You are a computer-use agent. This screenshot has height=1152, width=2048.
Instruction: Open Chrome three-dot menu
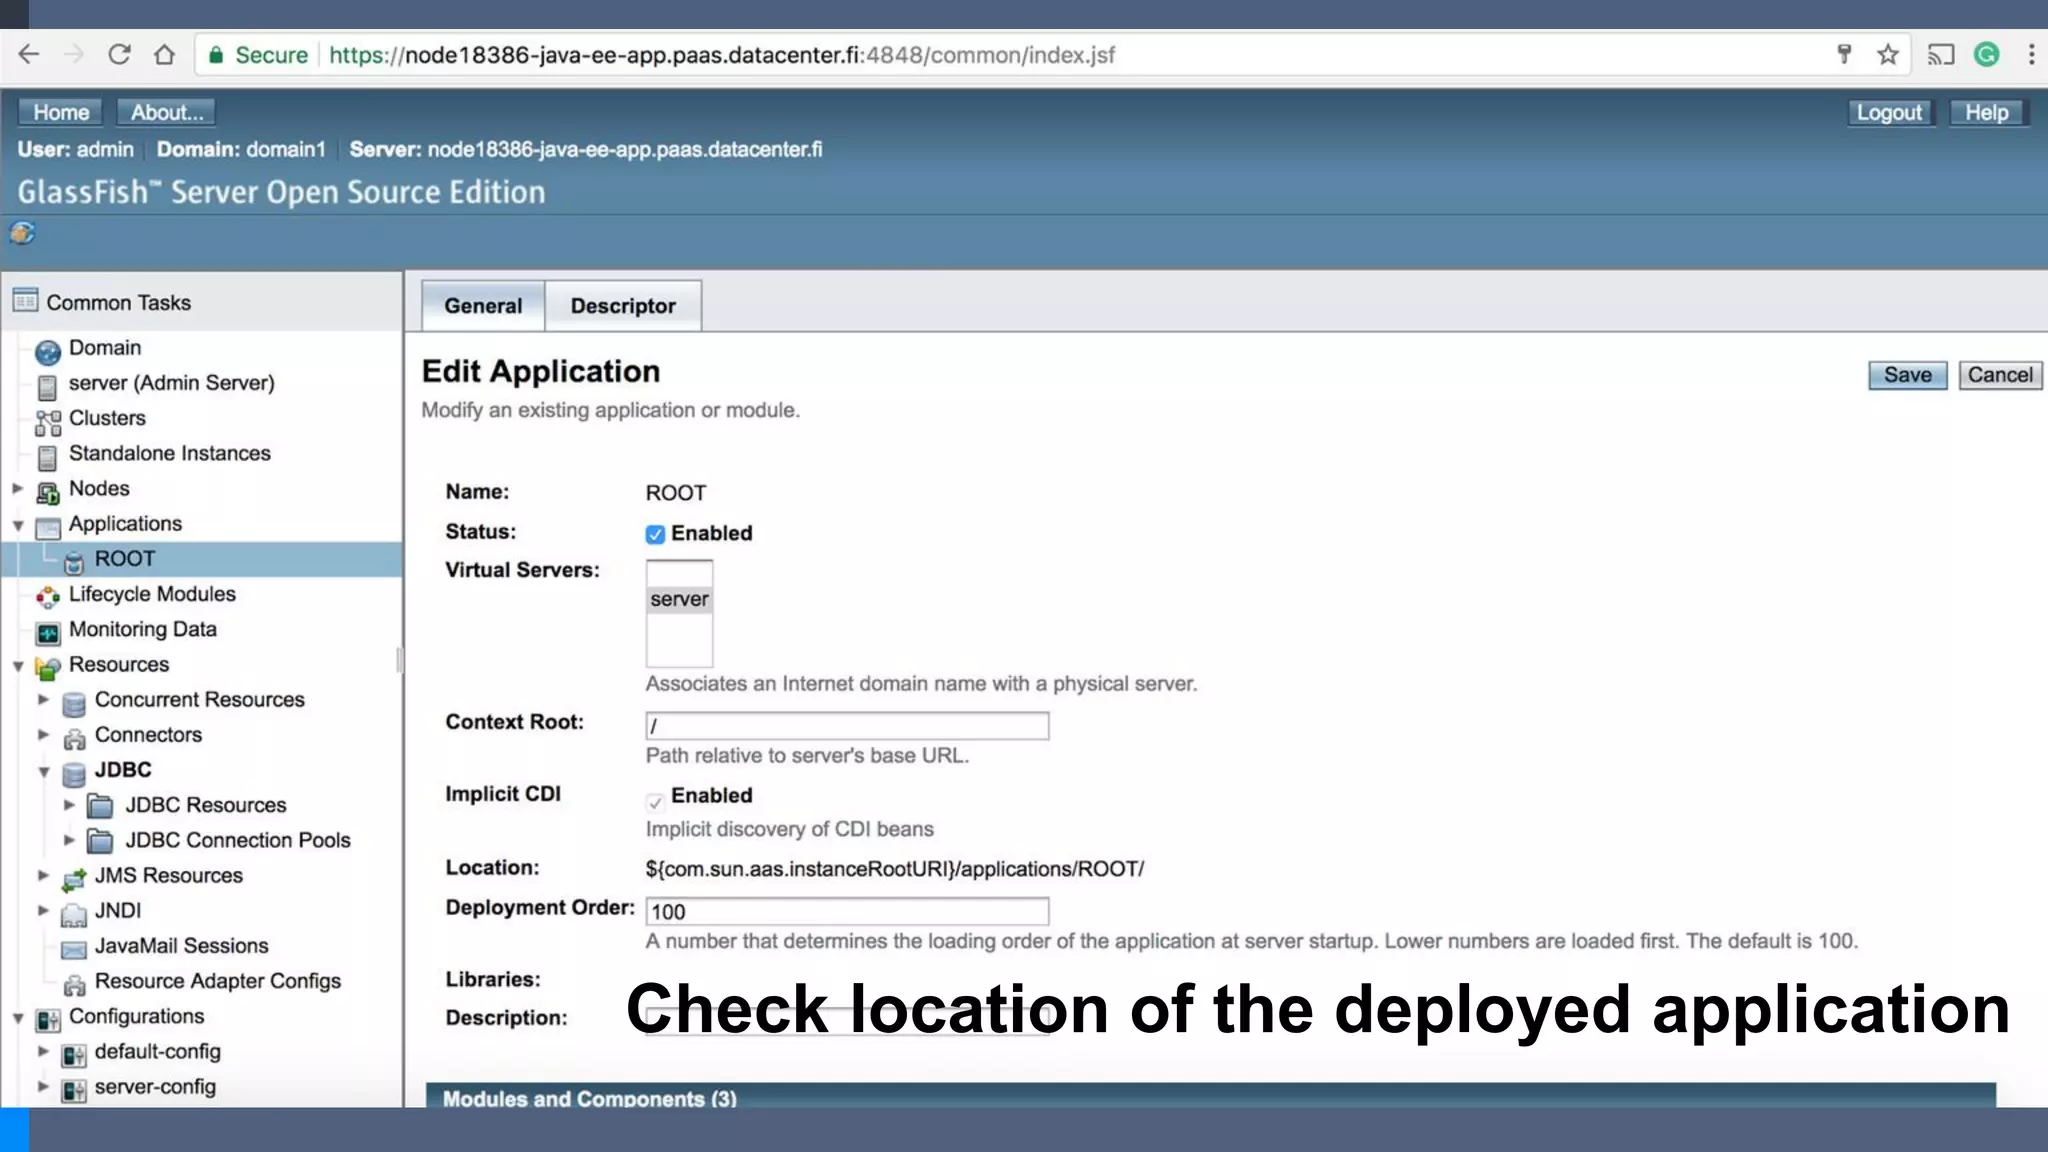coord(2031,55)
